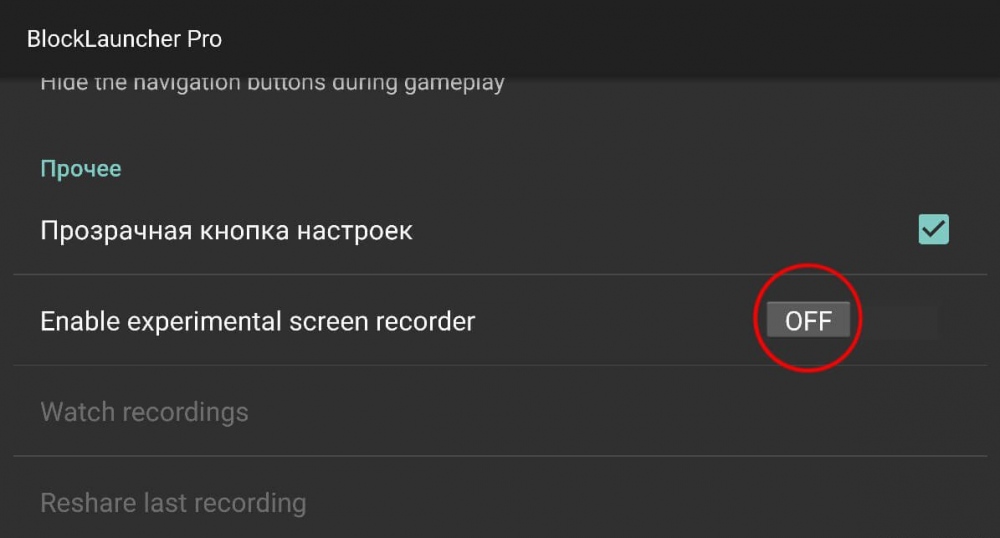The width and height of the screenshot is (1000, 538).
Task: Click the space between Прозрачная label and checkbox
Action: click(665, 231)
